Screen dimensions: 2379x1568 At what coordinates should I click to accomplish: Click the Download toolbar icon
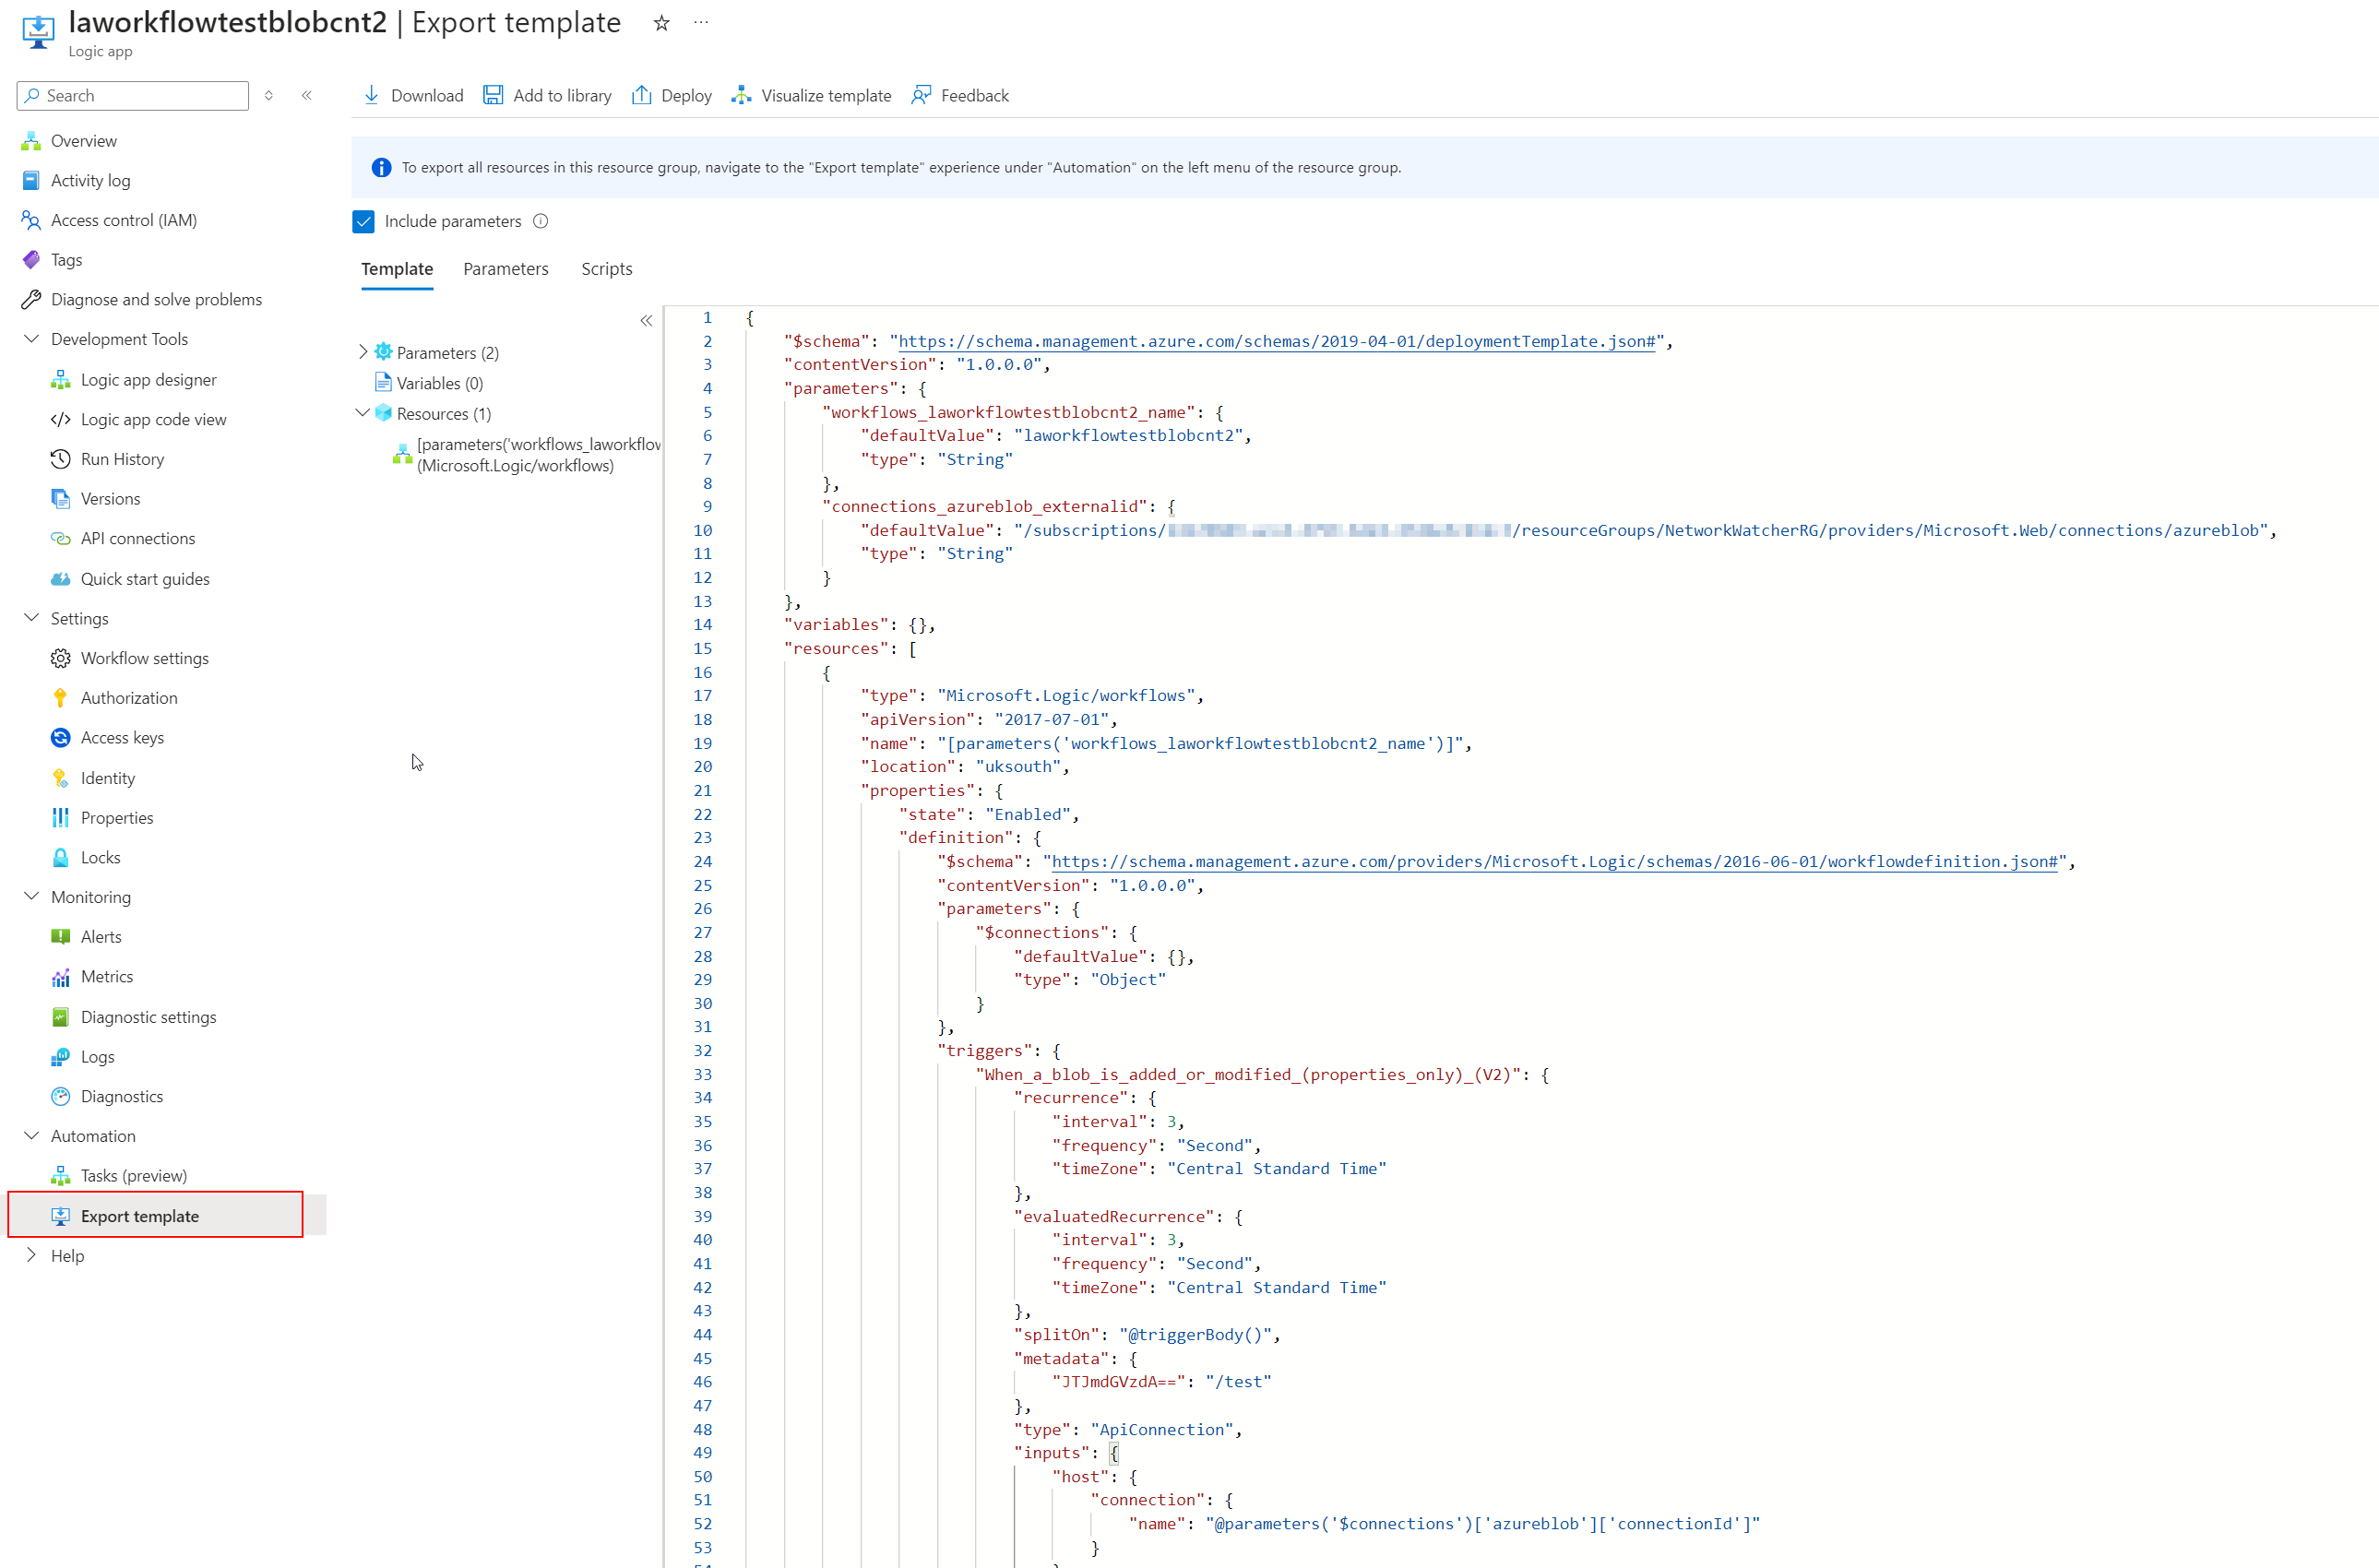372,95
